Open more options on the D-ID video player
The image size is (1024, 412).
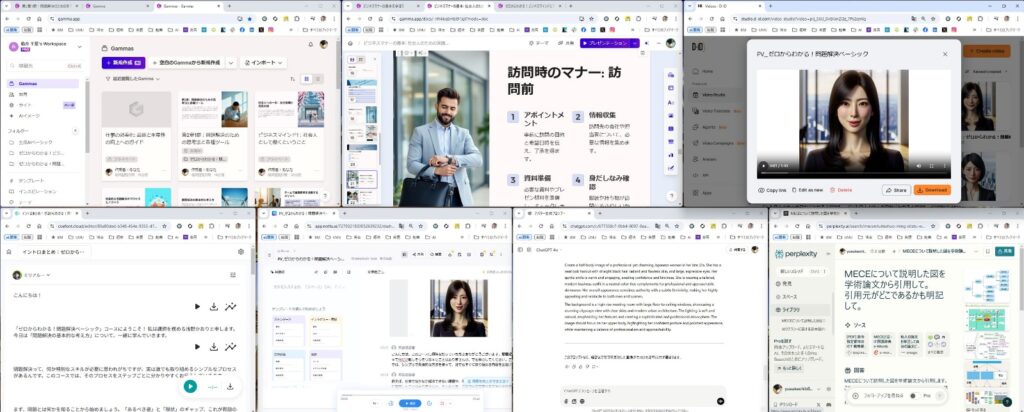coord(942,166)
